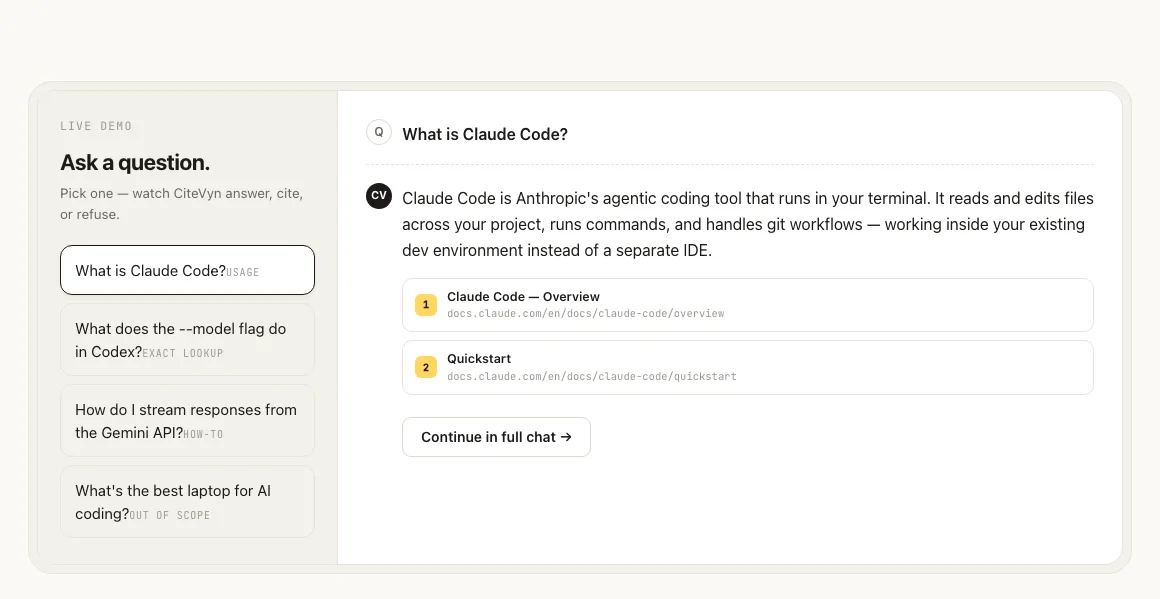Choose the 'stream responses from Gemini API' question
Screen dimensions: 1160x599
pos(187,421)
